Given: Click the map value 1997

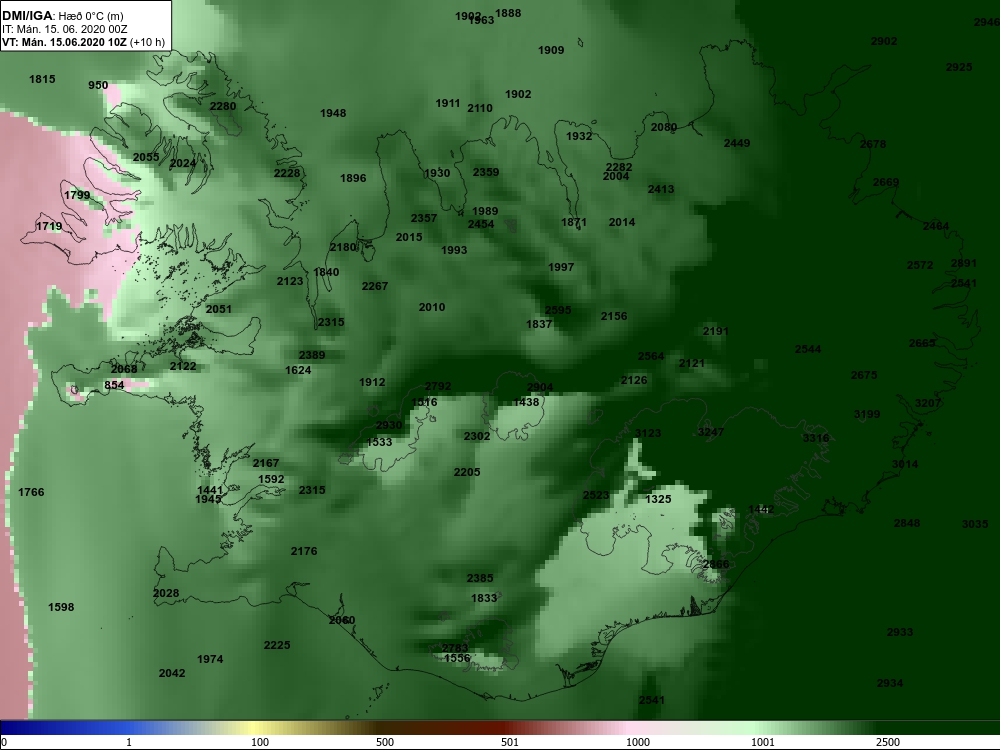Looking at the screenshot, I should click(561, 267).
